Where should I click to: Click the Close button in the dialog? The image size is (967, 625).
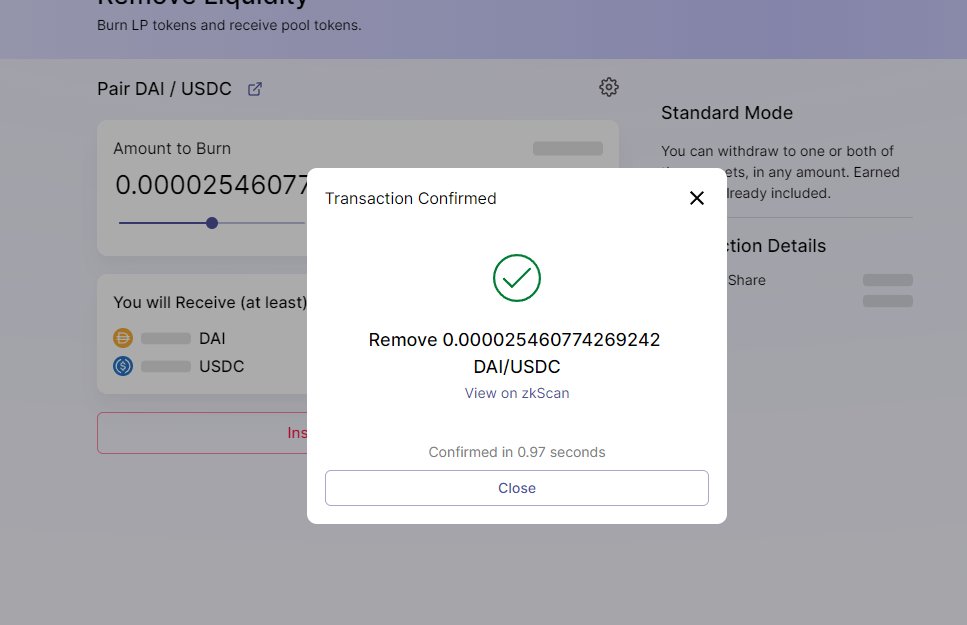tap(517, 488)
